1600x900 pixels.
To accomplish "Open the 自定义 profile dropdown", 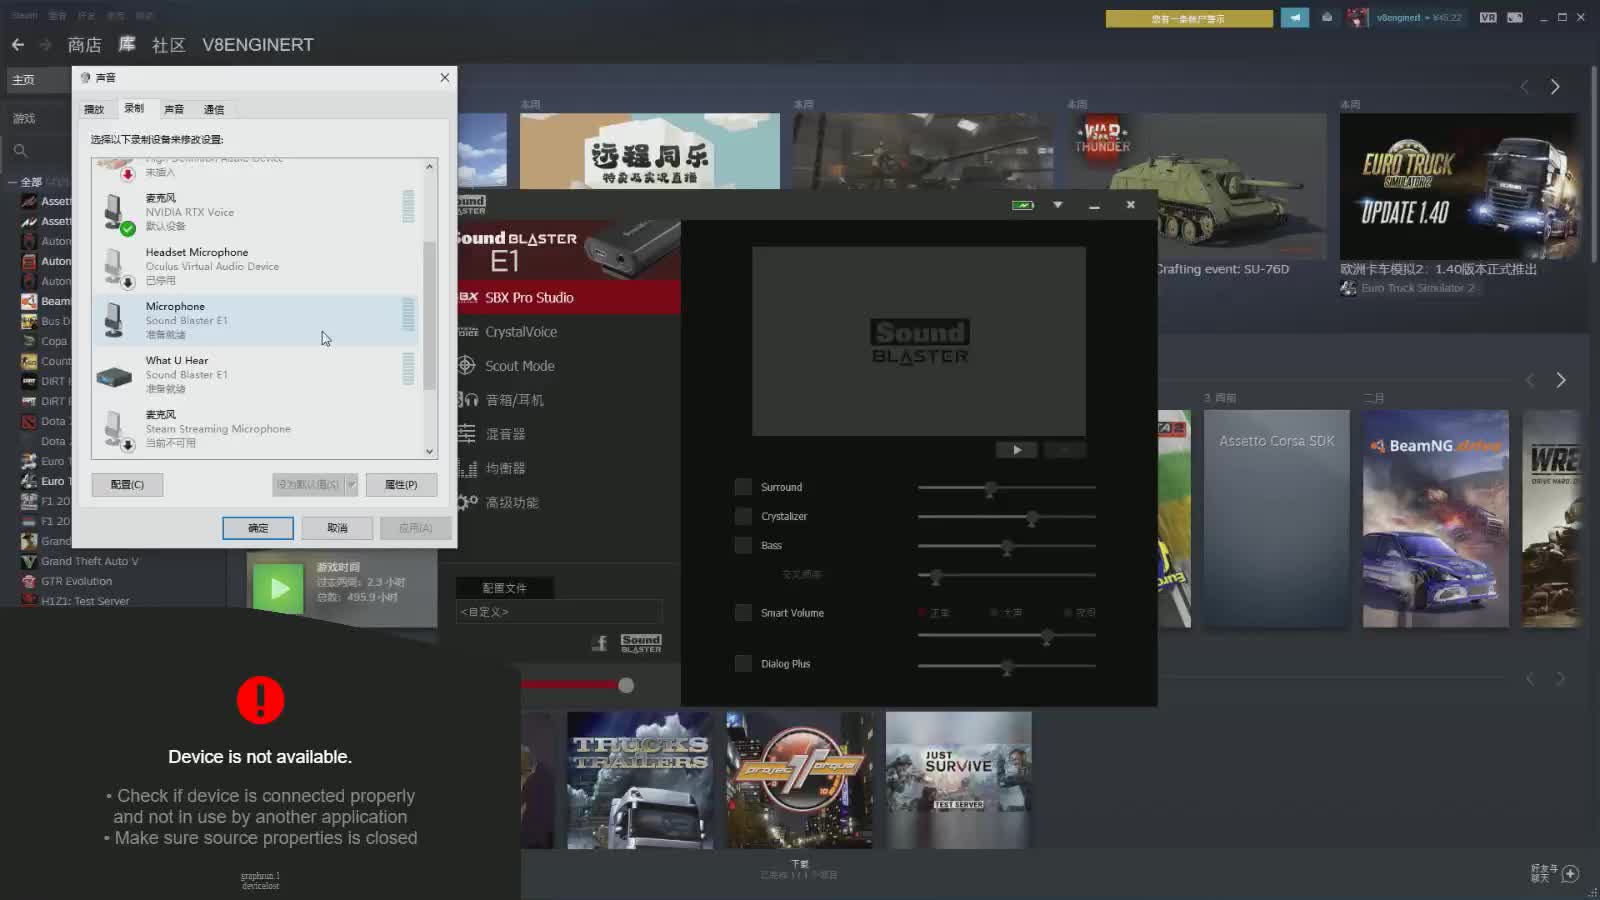I will click(x=558, y=612).
